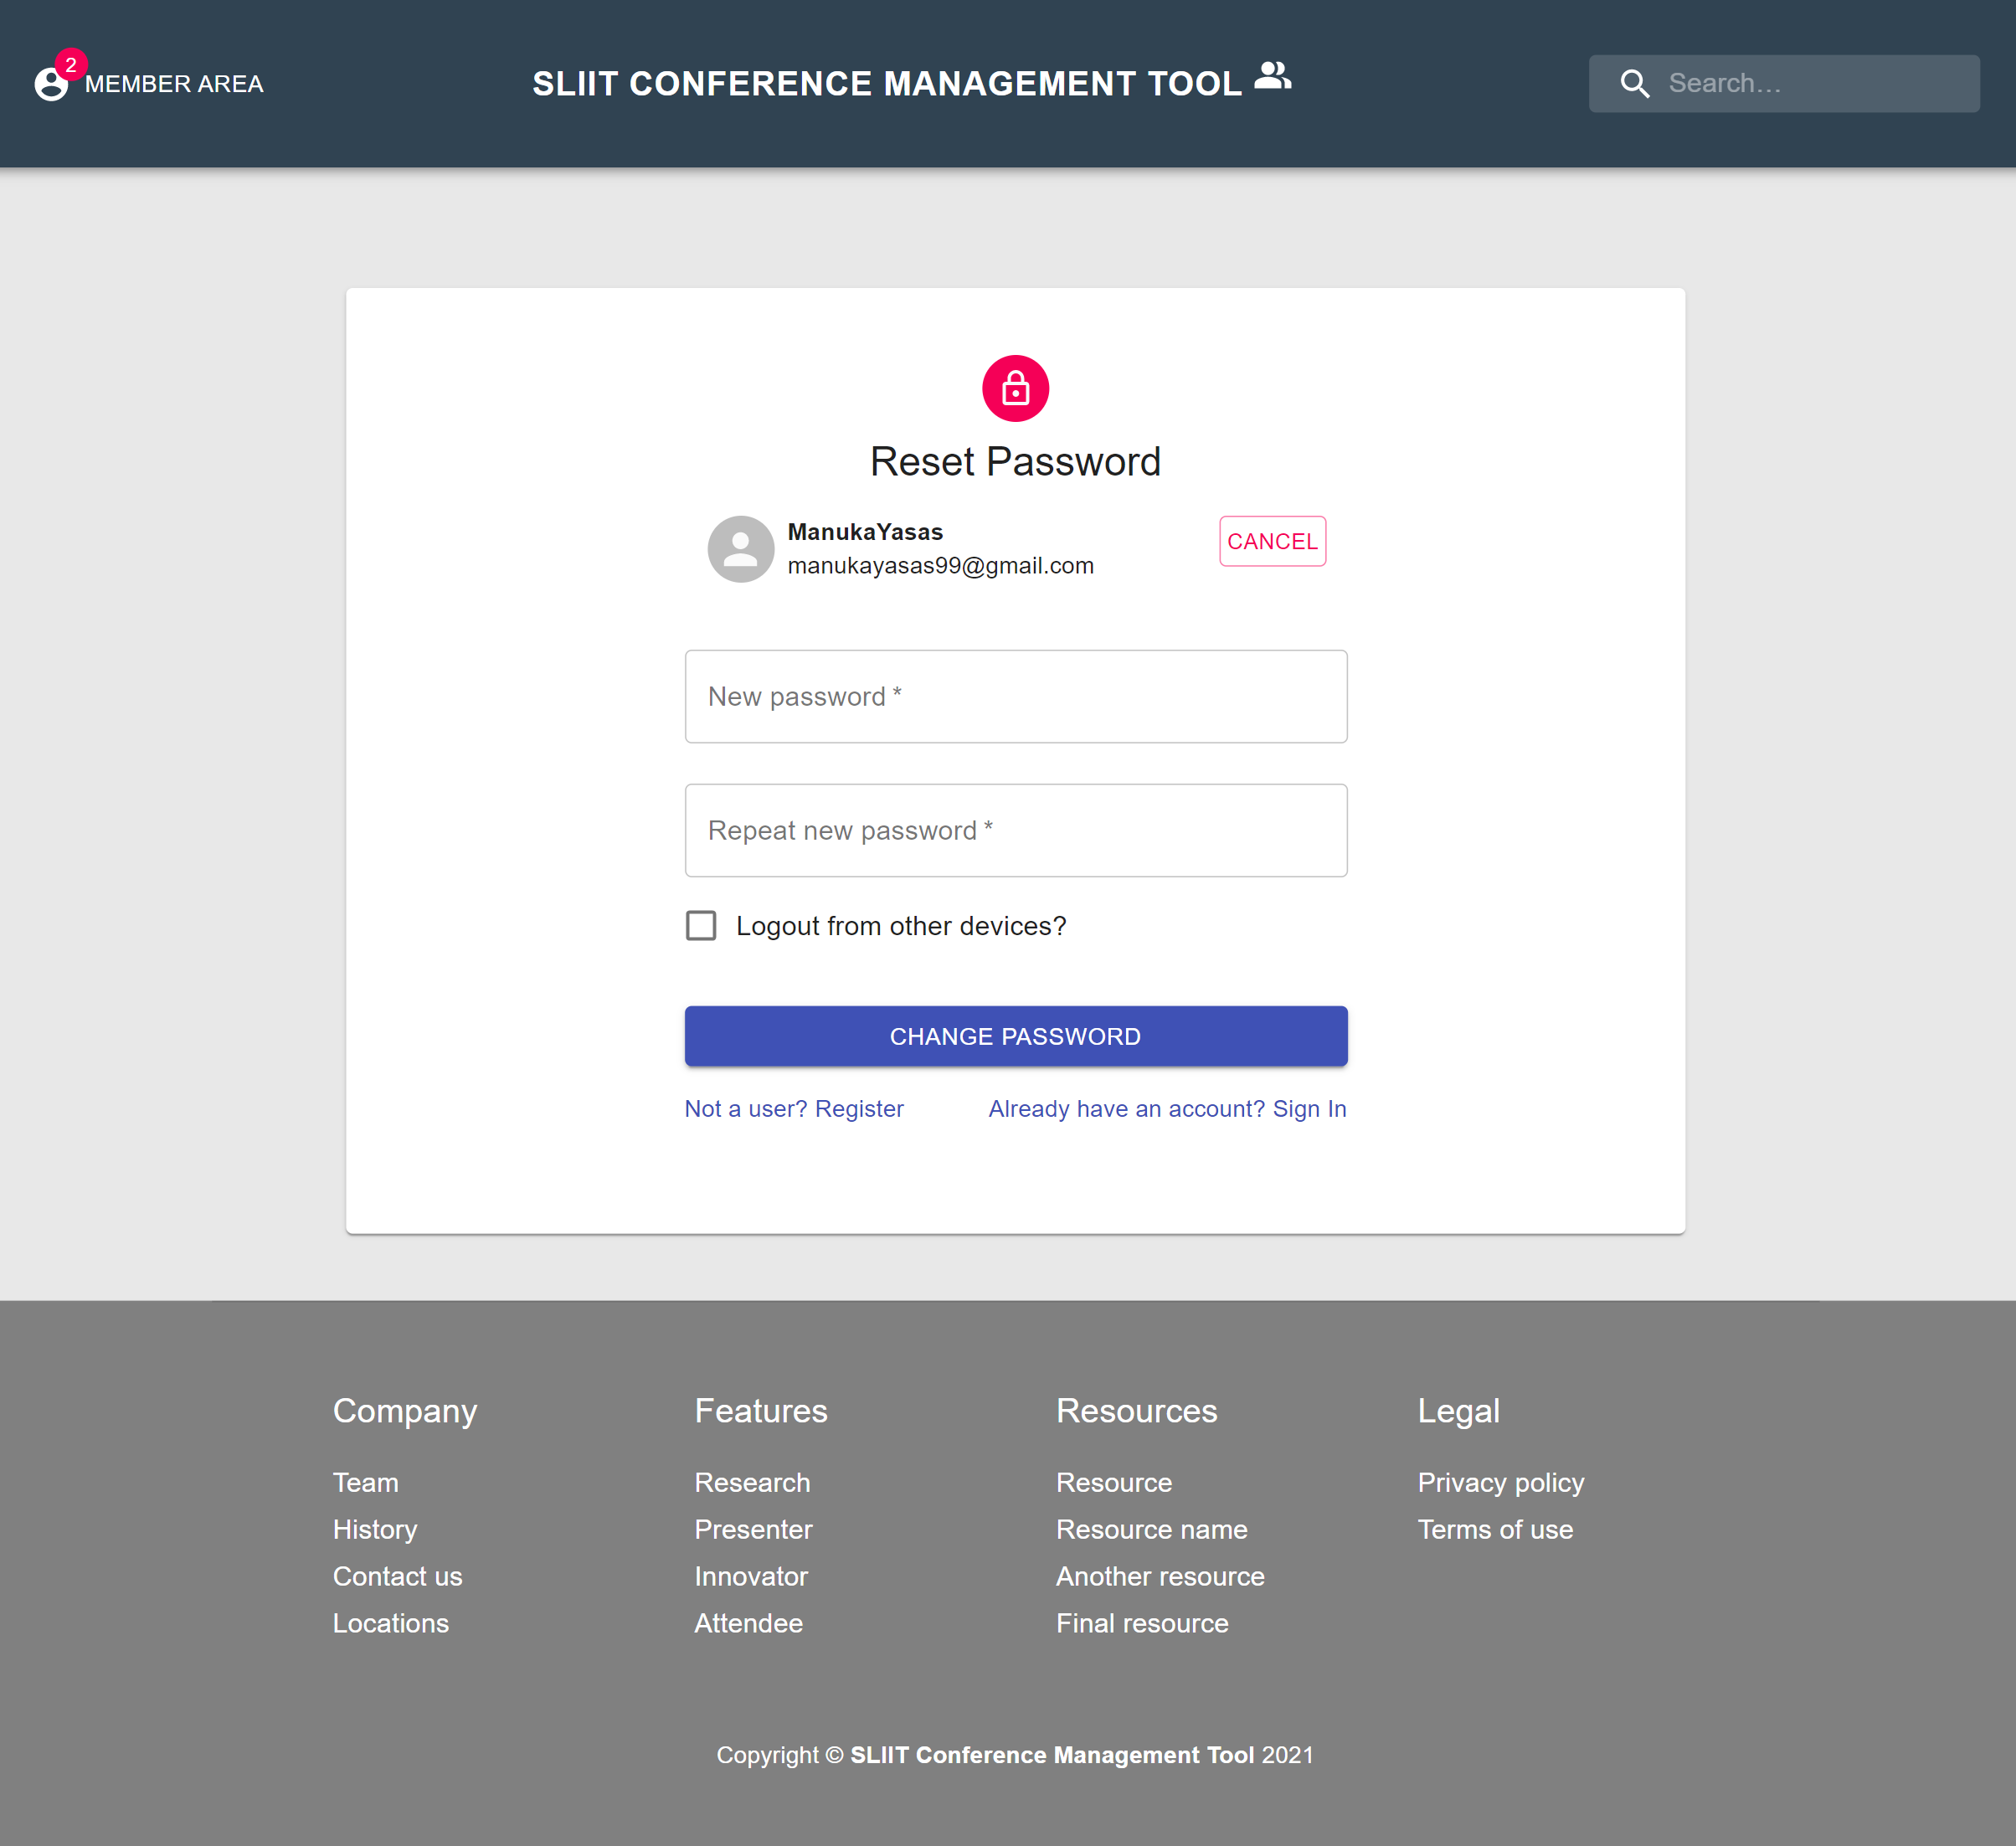Open the Research link under Features

tap(752, 1482)
